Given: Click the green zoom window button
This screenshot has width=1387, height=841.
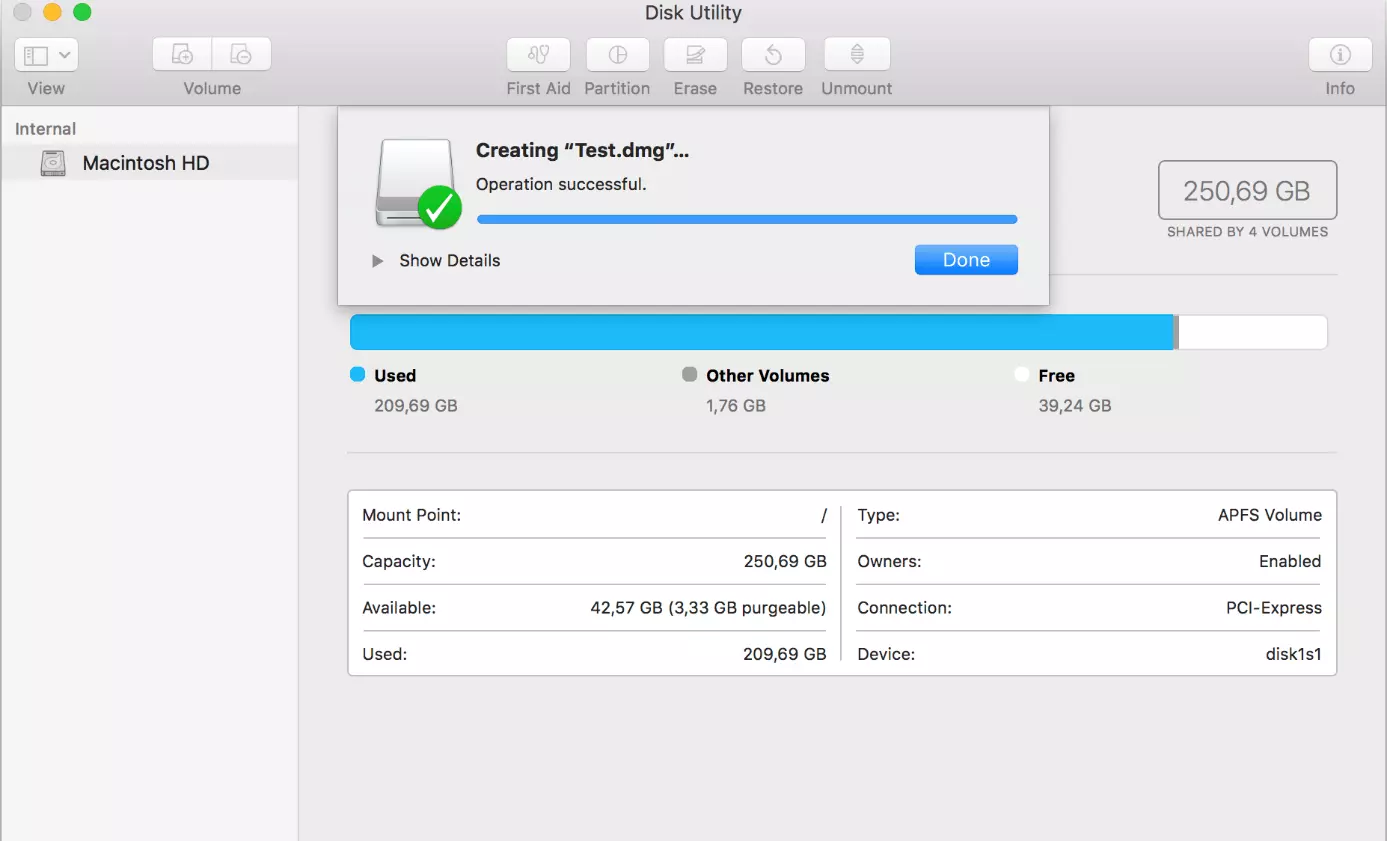Looking at the screenshot, I should point(82,12).
